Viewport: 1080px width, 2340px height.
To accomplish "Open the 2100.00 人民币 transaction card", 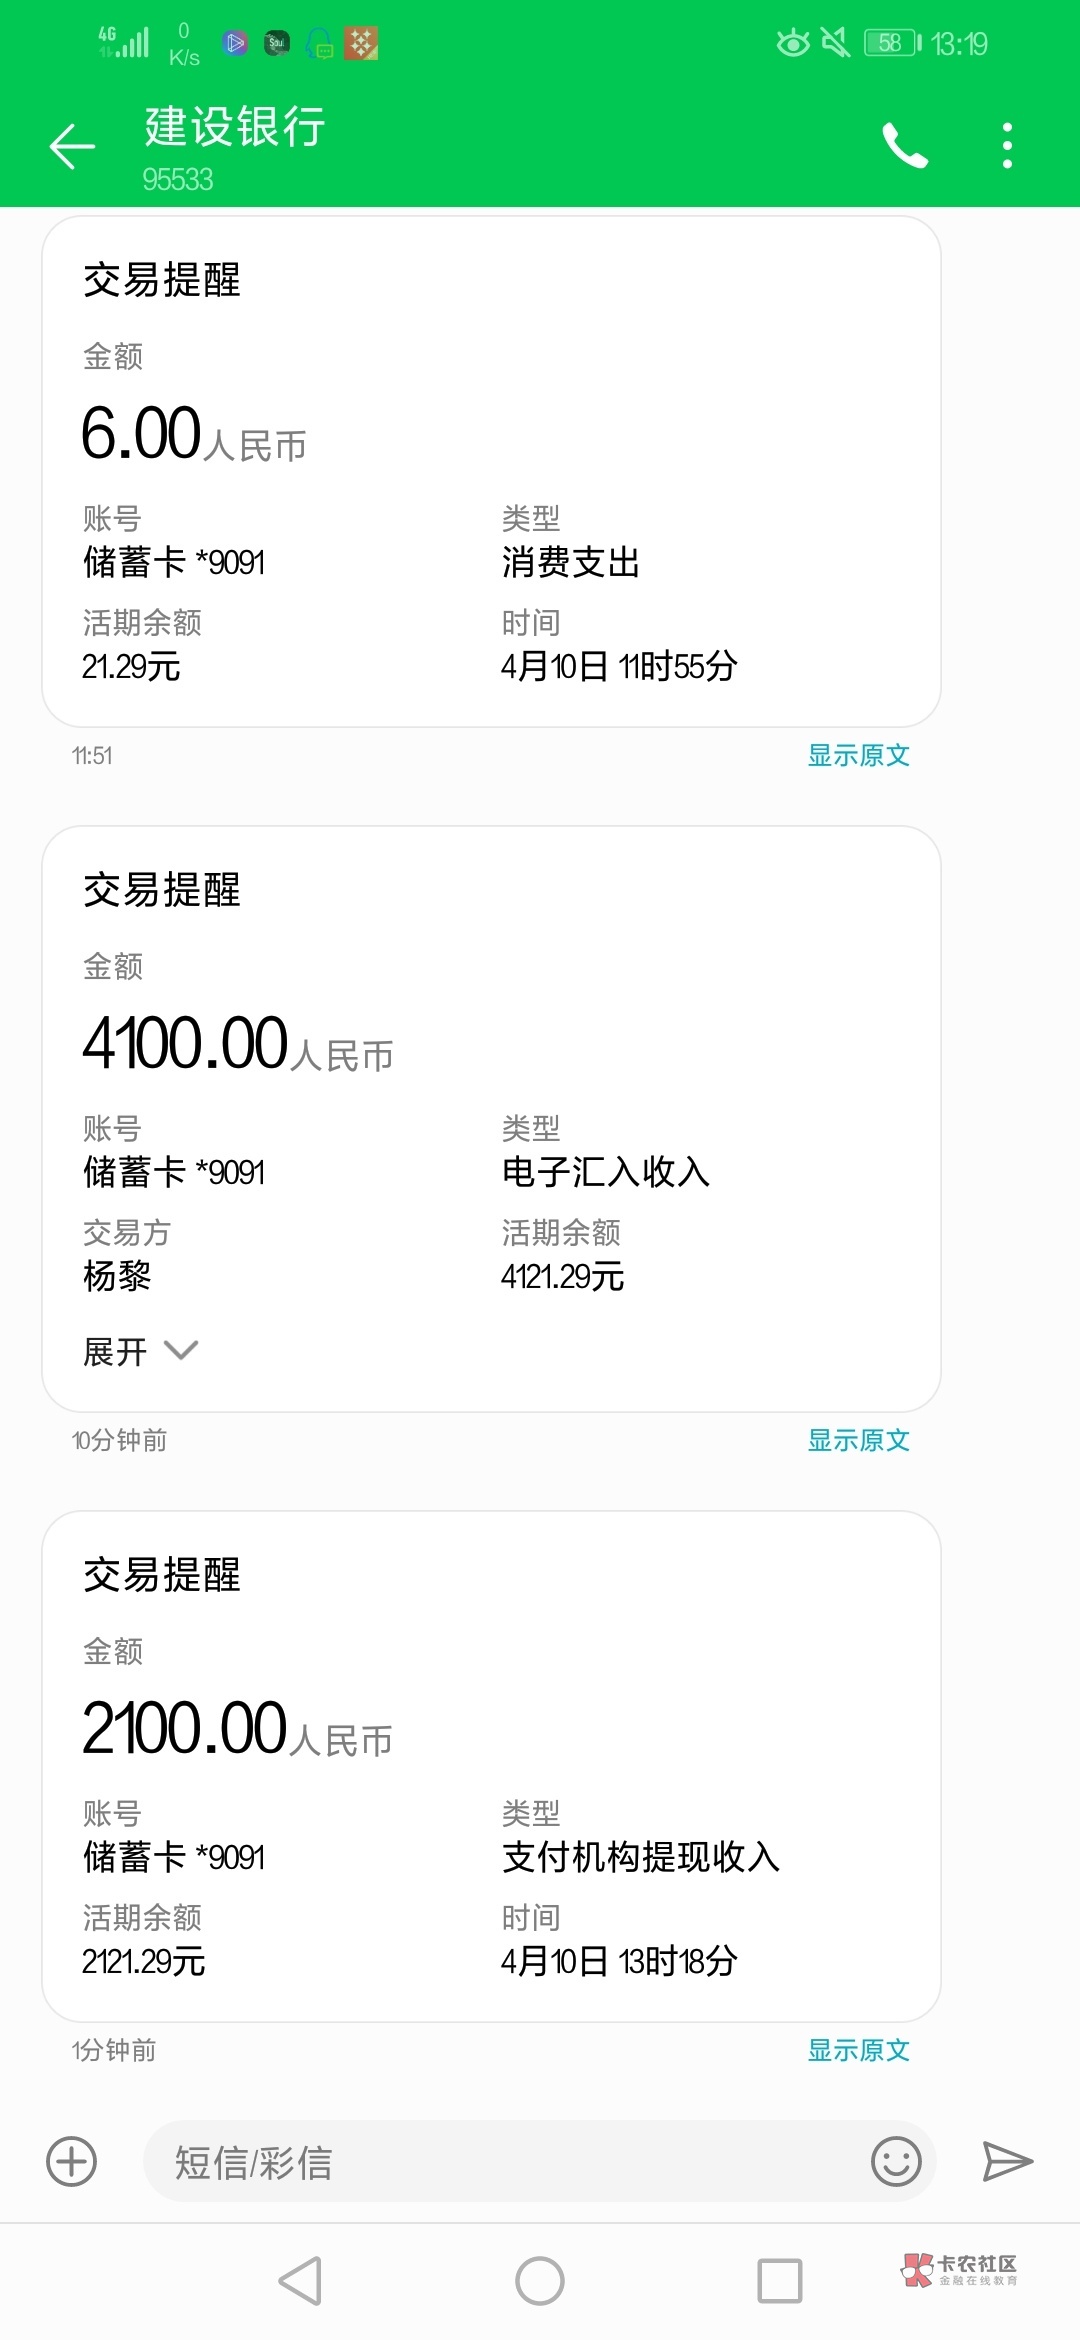I will (x=491, y=1766).
